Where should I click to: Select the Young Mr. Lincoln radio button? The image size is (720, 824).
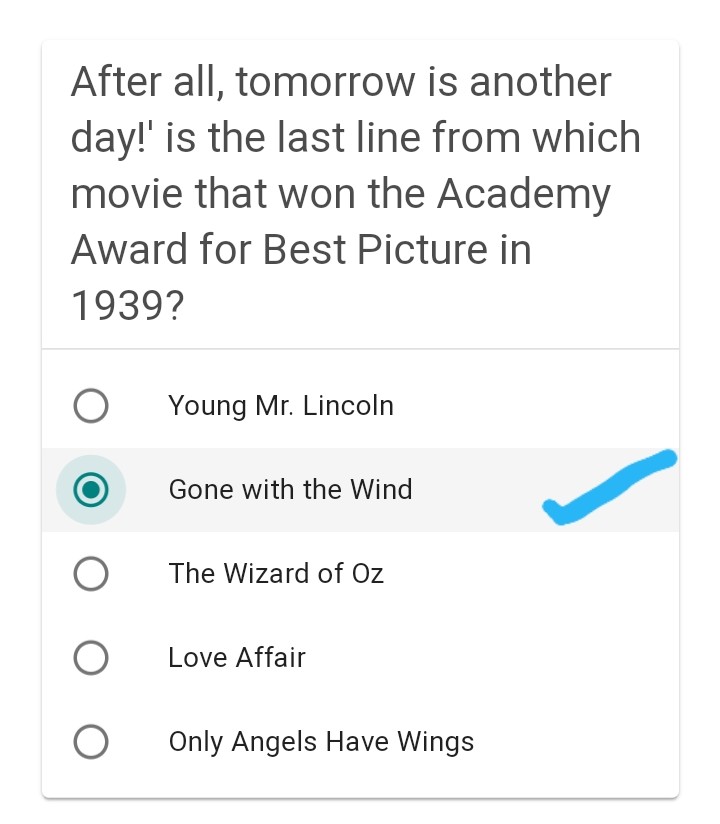91,406
